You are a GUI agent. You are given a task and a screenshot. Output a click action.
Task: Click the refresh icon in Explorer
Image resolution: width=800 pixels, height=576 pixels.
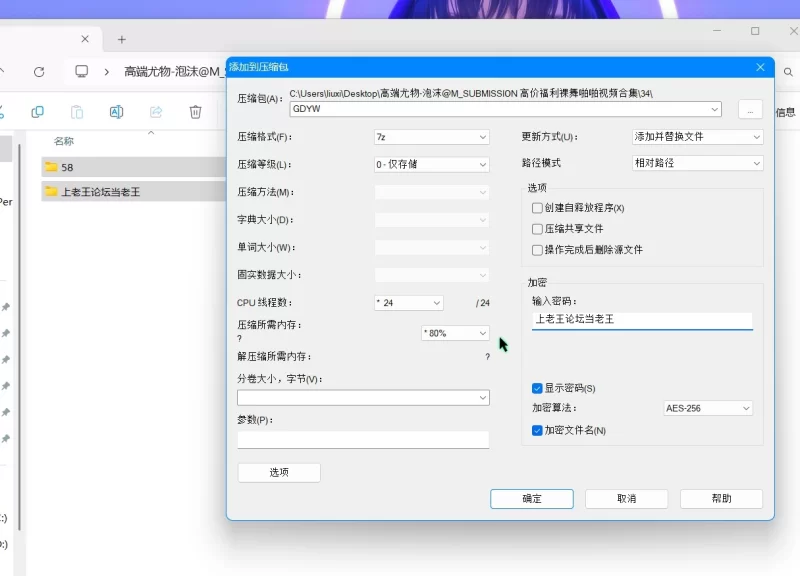[x=39, y=72]
